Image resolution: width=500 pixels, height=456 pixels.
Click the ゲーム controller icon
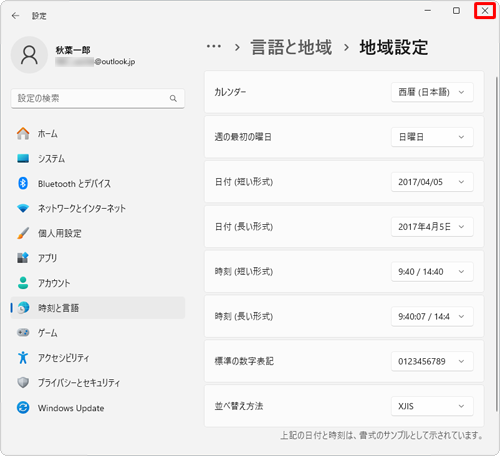[23, 333]
